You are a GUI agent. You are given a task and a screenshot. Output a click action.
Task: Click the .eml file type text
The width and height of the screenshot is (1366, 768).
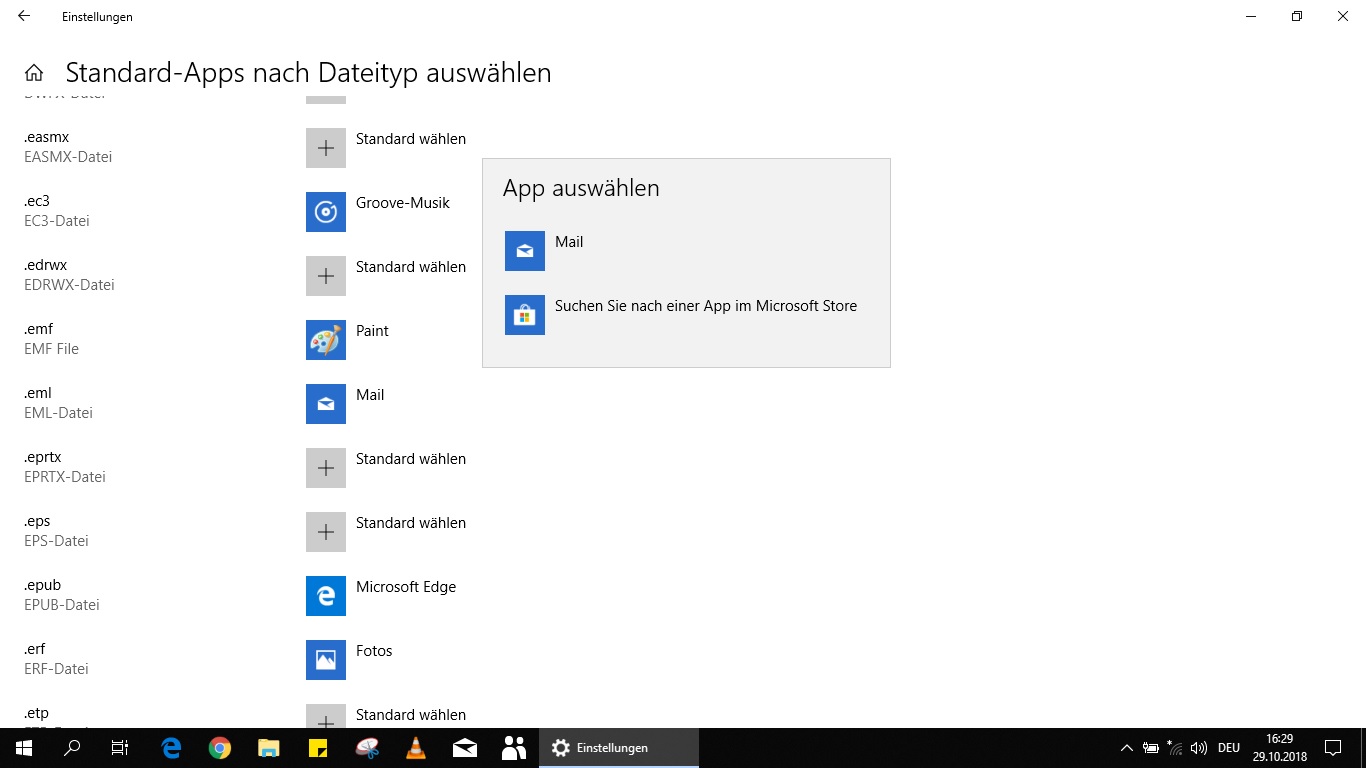(38, 393)
